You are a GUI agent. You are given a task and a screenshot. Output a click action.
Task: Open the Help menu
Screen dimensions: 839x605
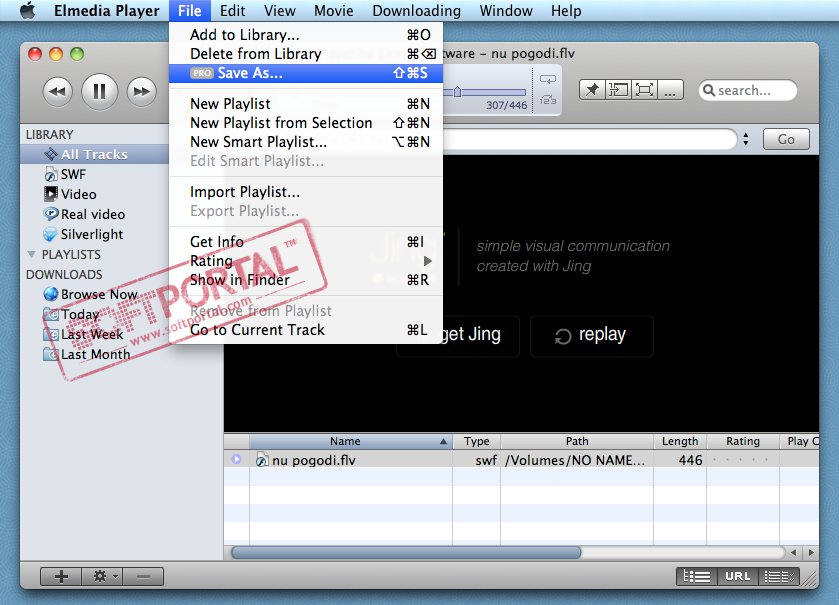click(566, 11)
